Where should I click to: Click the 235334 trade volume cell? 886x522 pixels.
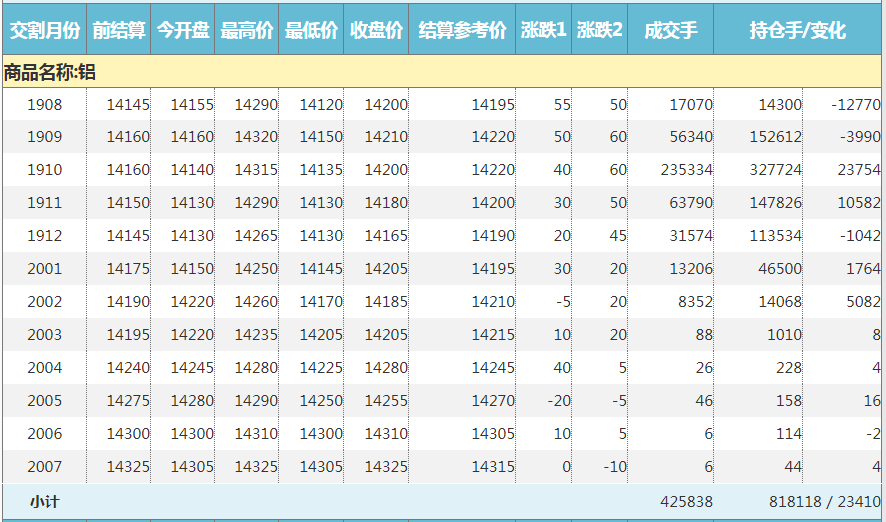pos(686,170)
